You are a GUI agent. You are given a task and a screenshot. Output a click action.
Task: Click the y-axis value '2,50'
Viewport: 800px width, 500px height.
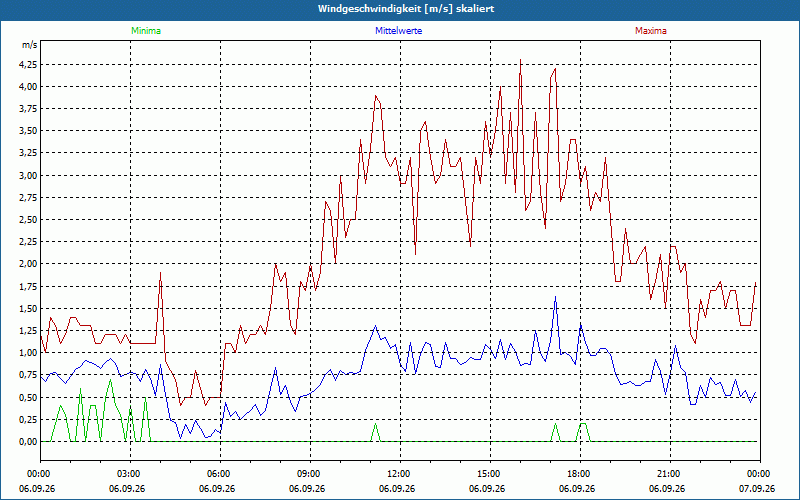pos(28,220)
